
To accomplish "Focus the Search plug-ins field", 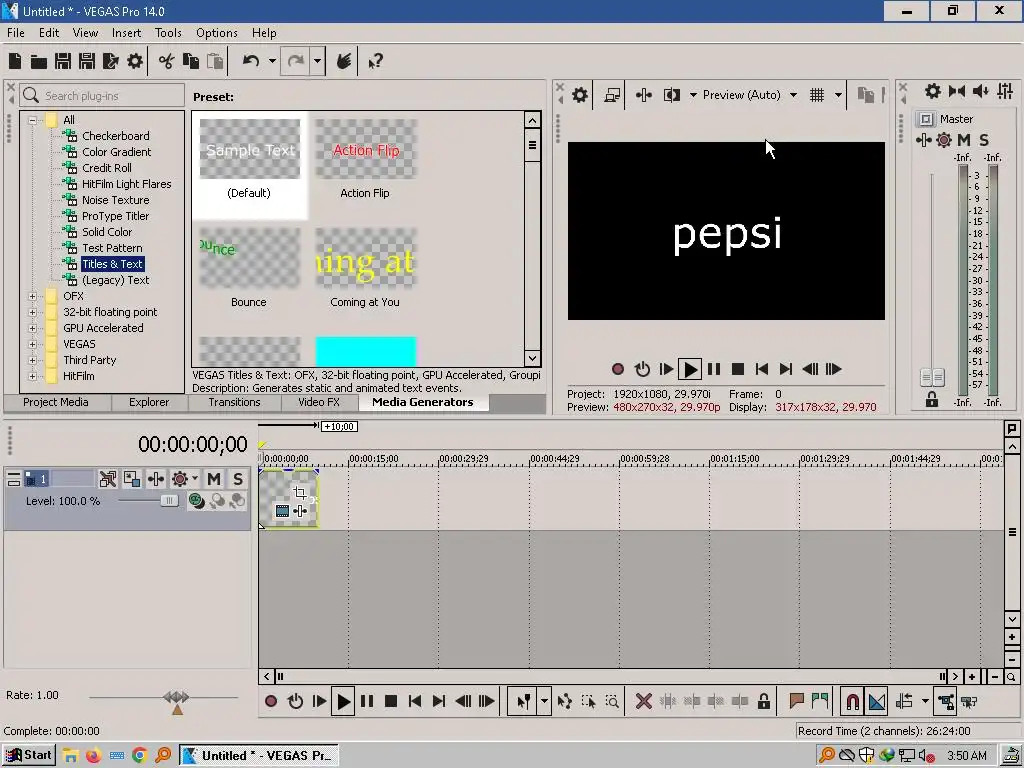I will point(102,96).
